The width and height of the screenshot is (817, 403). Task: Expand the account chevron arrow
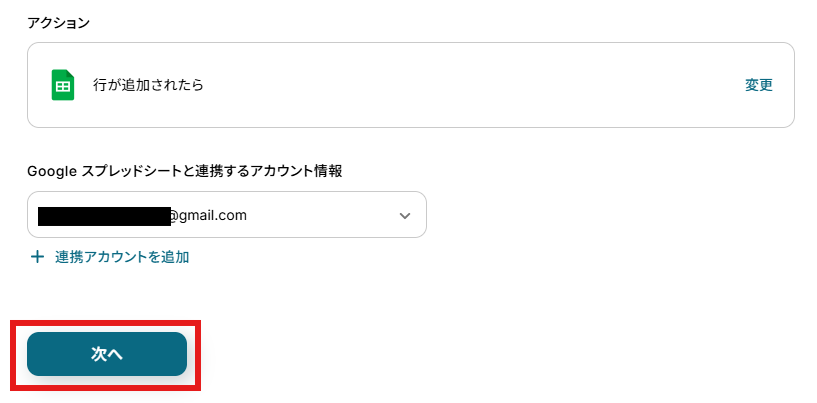(x=405, y=216)
